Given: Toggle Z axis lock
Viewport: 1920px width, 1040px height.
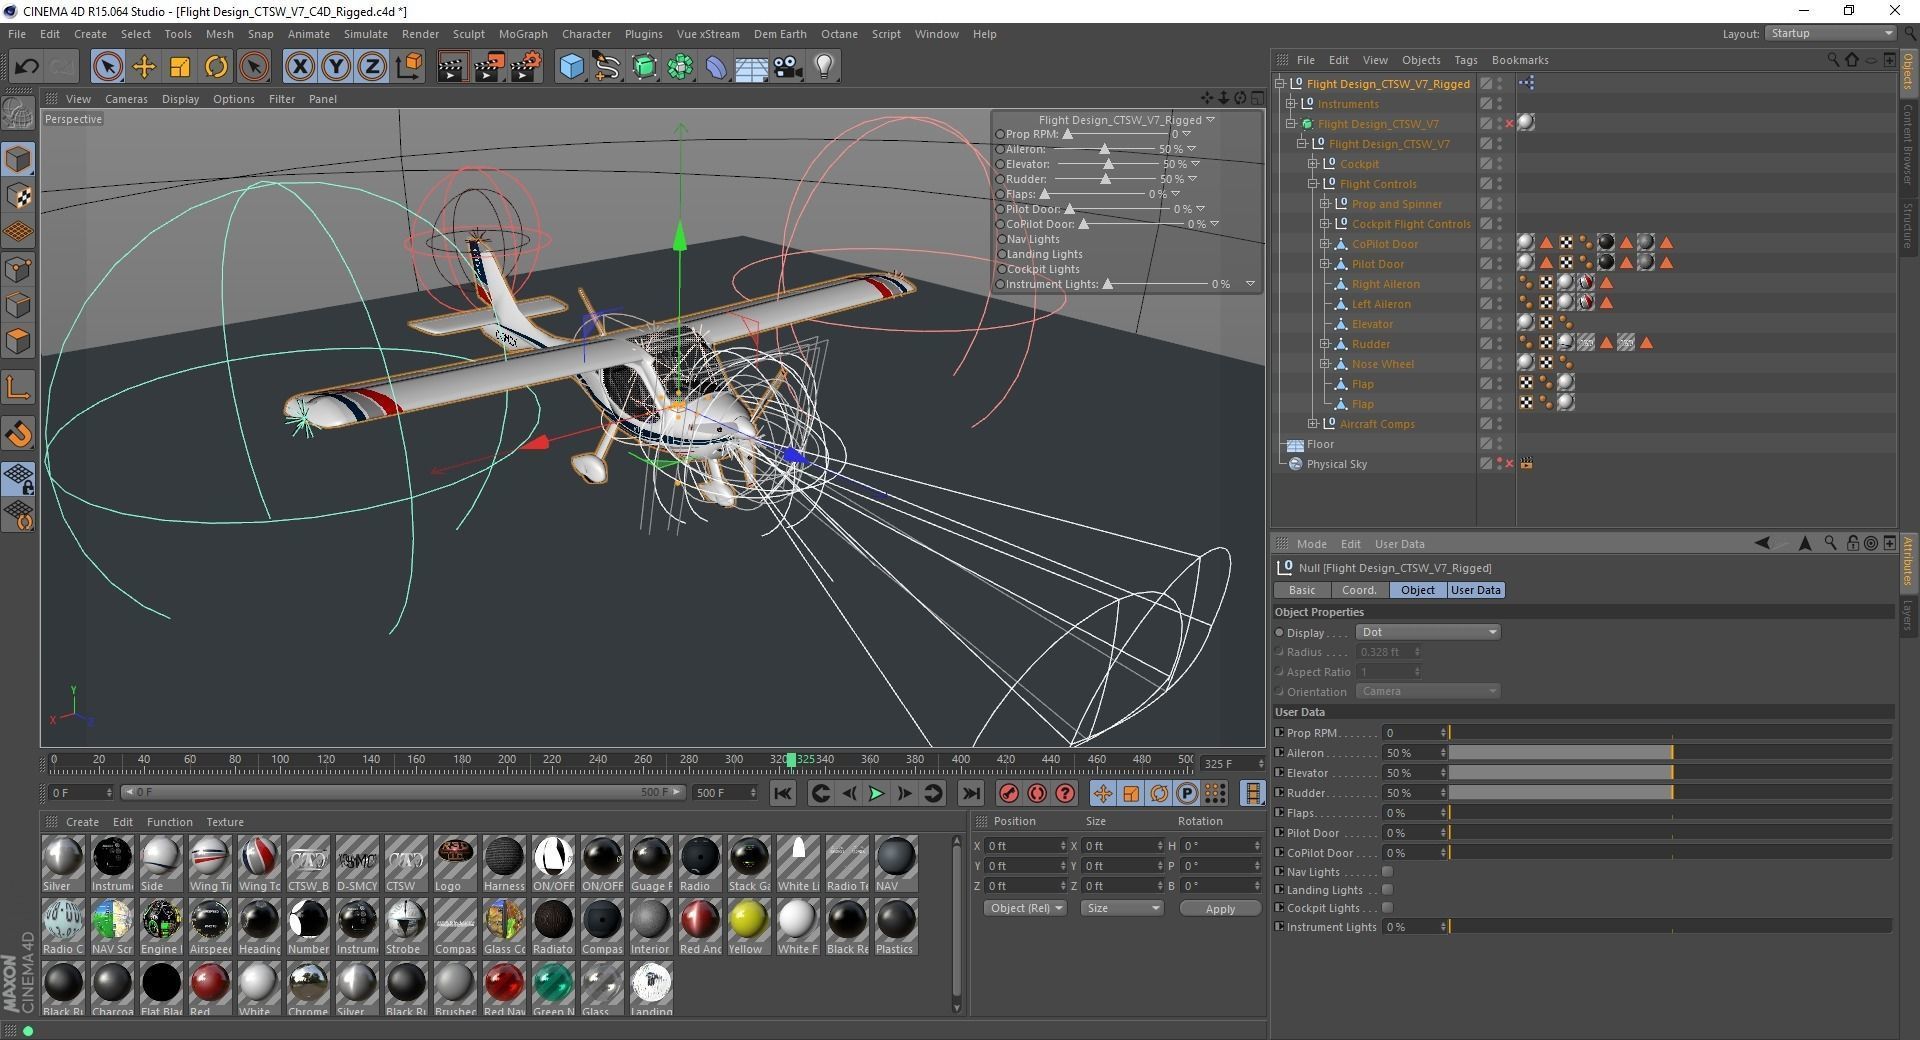Looking at the screenshot, I should click(372, 67).
